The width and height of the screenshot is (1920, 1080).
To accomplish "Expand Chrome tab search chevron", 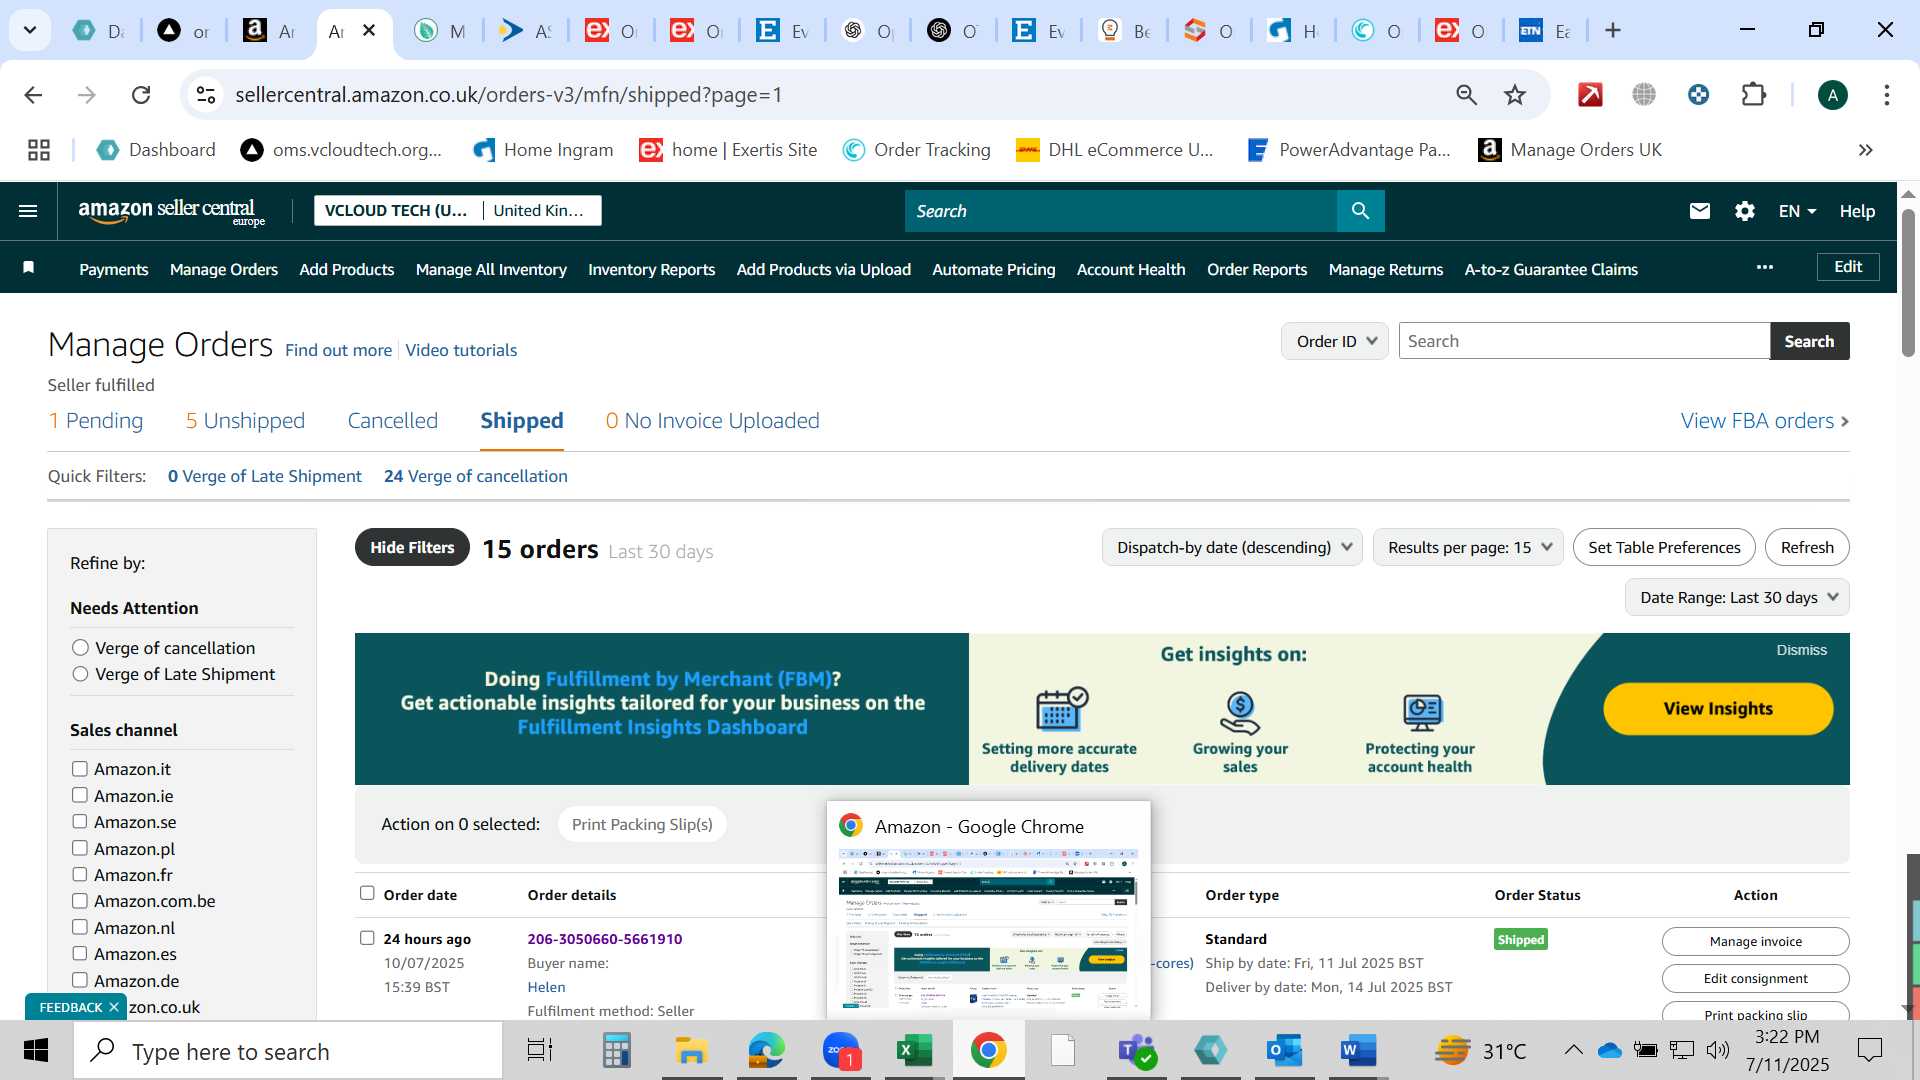I will (x=30, y=30).
